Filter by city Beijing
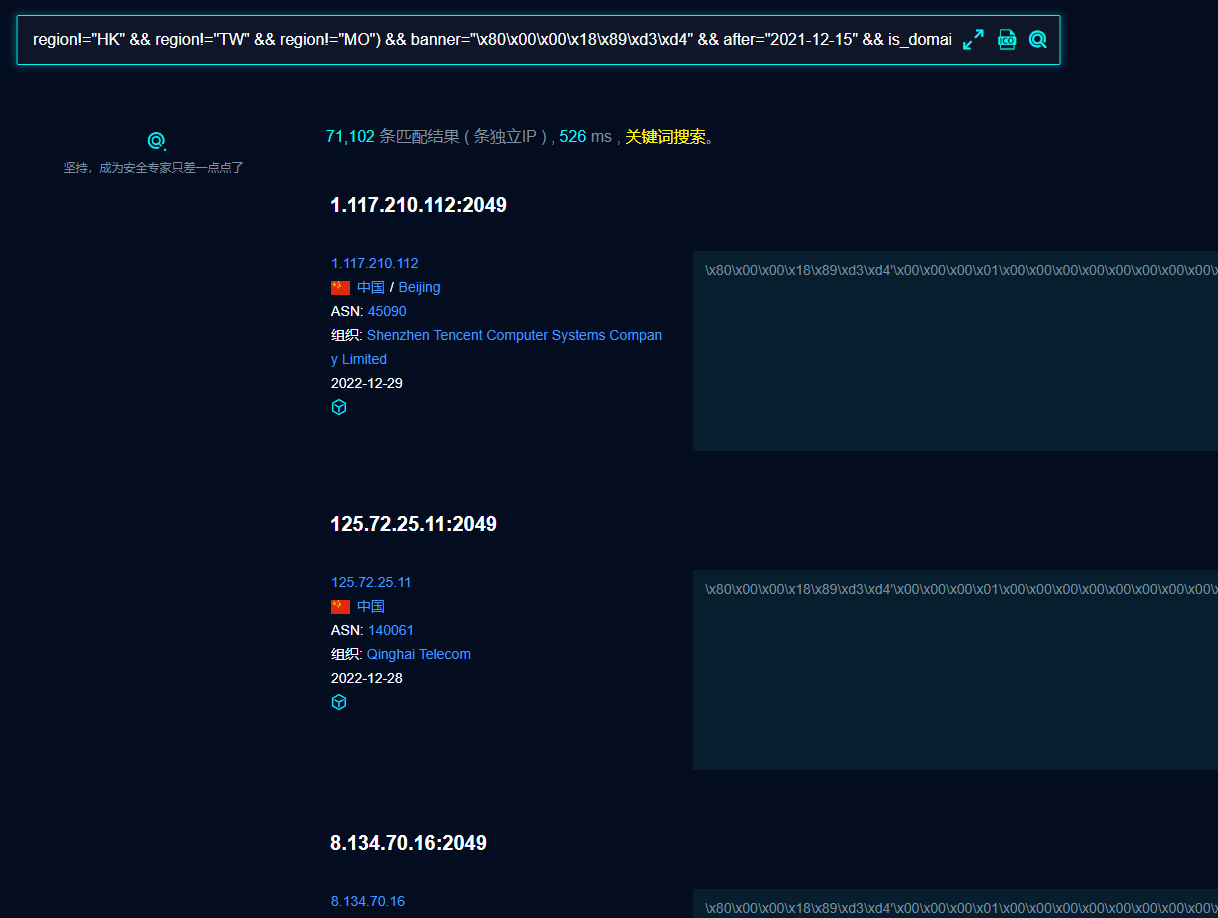Viewport: 1218px width, 918px height. (419, 287)
